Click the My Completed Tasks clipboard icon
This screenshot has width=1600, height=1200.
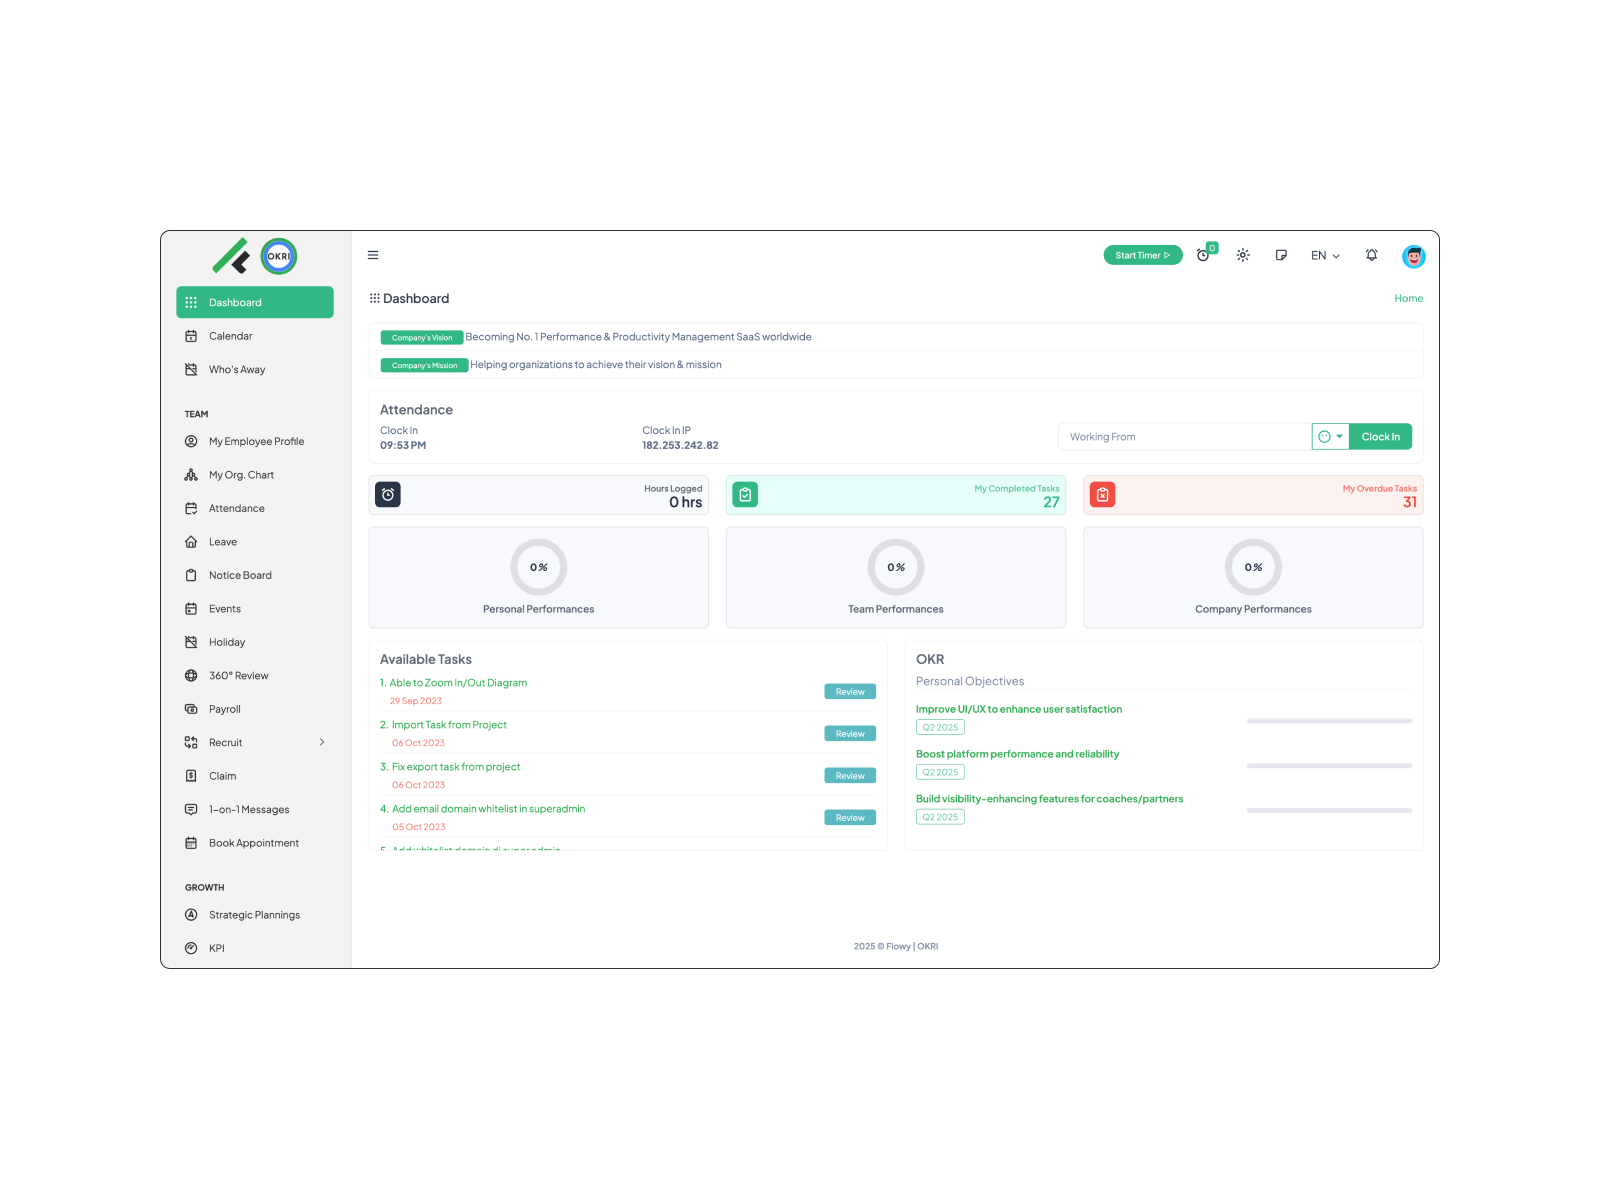pyautogui.click(x=745, y=495)
